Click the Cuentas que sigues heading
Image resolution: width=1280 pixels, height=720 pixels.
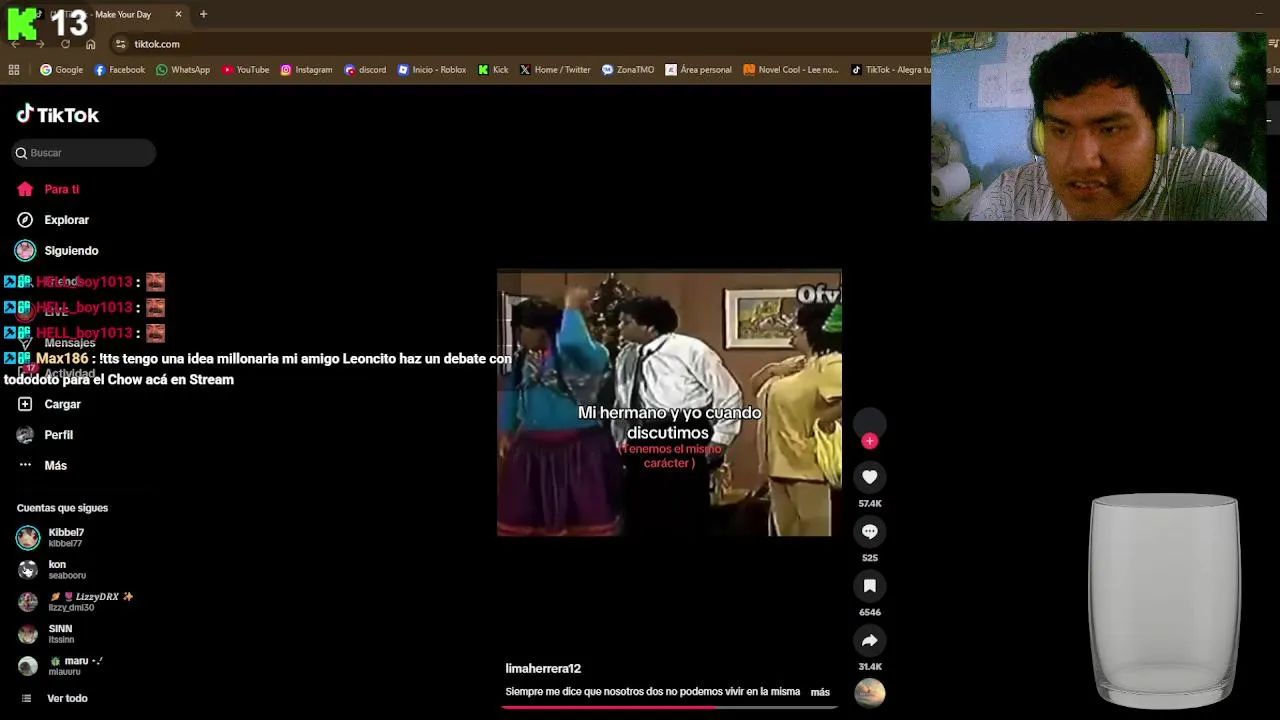pyautogui.click(x=62, y=508)
